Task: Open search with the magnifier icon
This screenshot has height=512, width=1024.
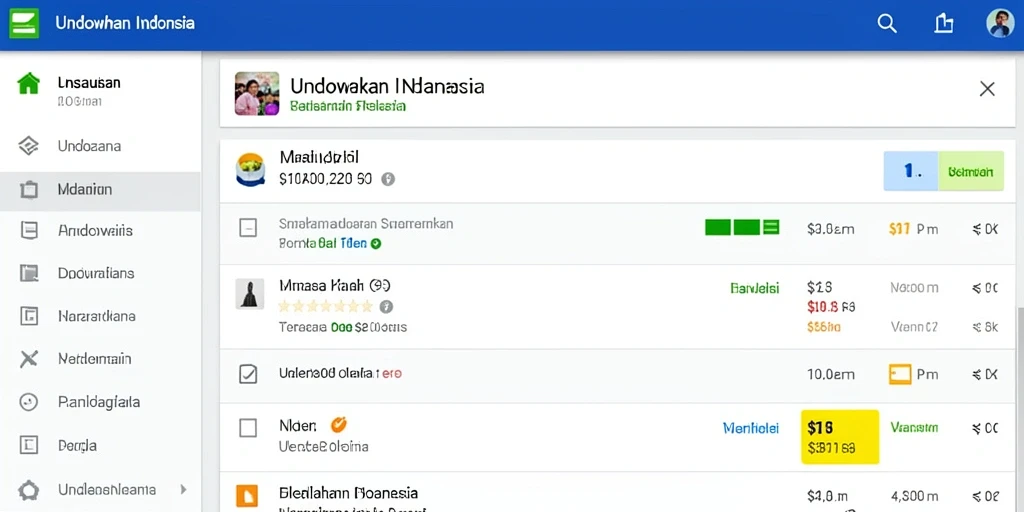Action: pyautogui.click(x=886, y=24)
